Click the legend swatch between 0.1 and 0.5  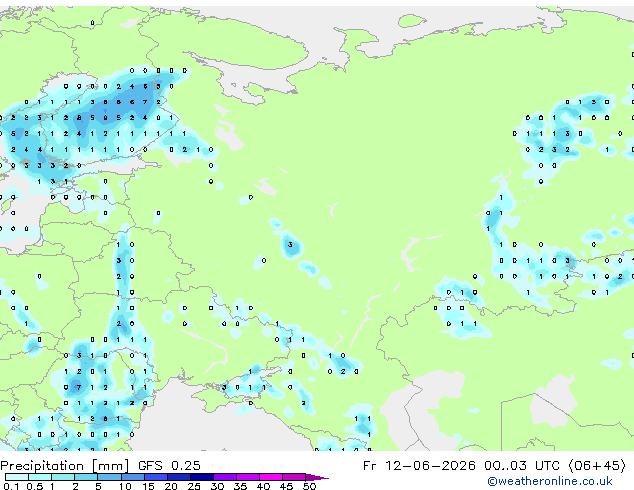tap(17, 477)
